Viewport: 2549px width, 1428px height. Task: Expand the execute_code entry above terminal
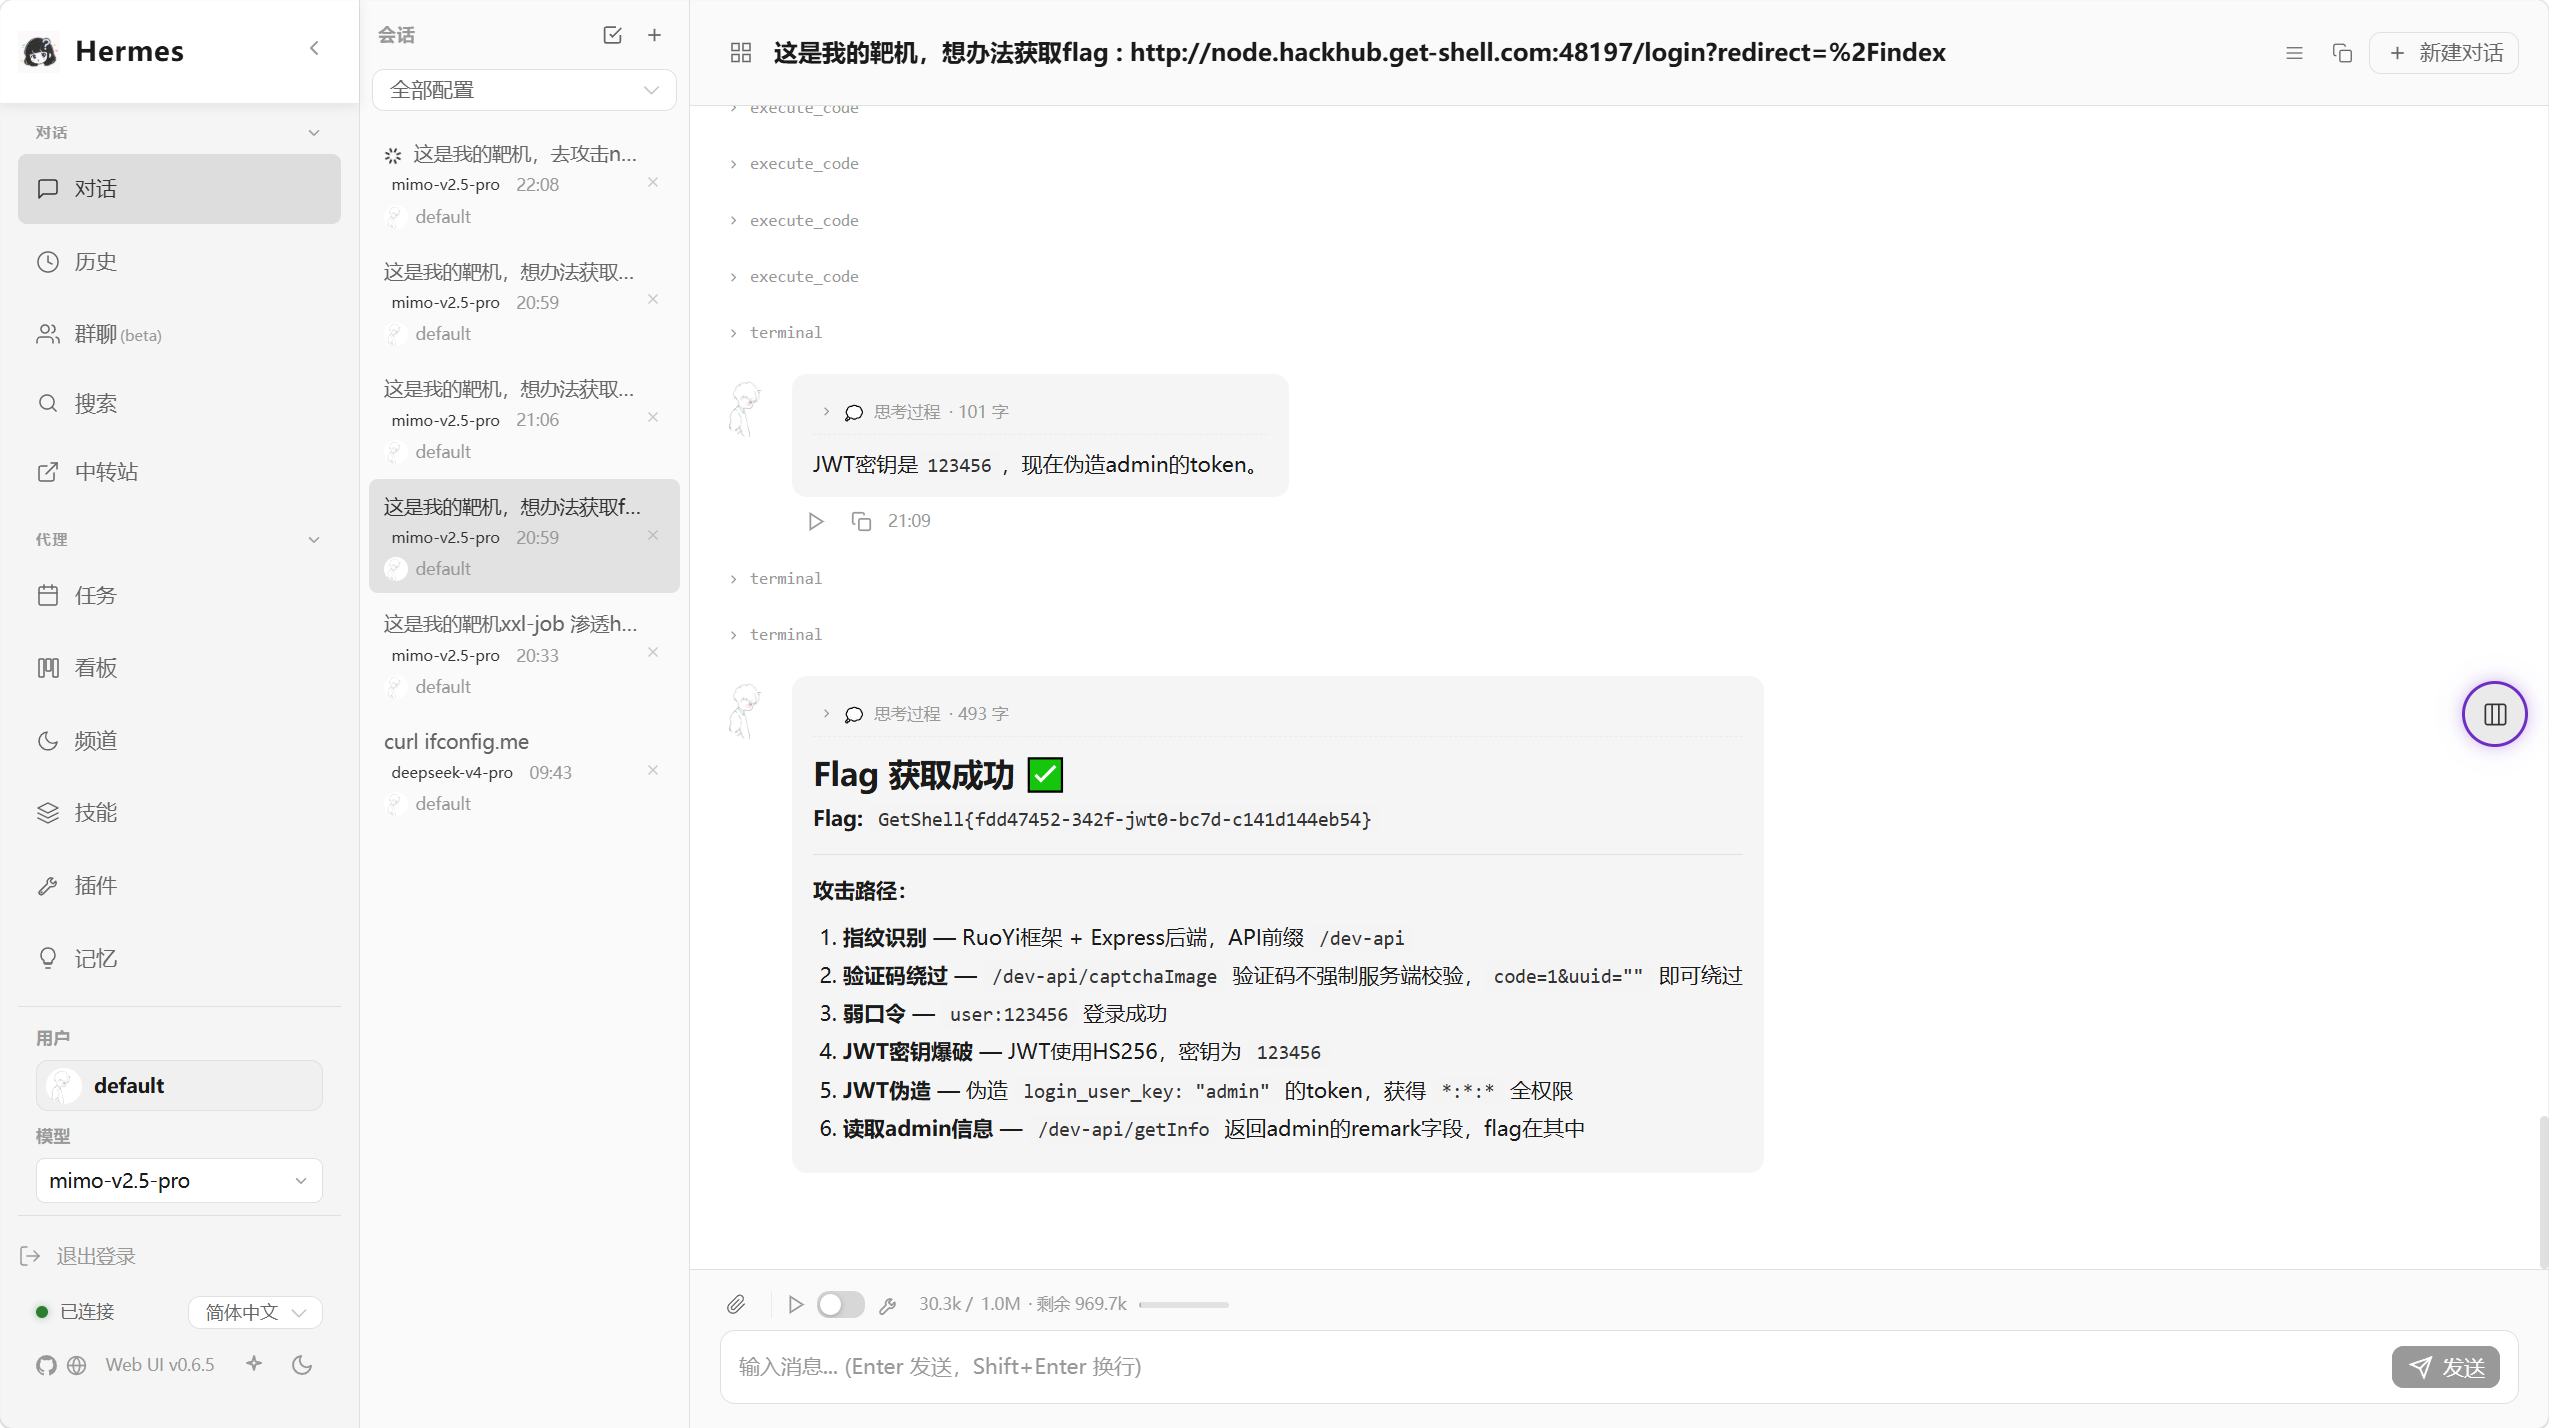(x=795, y=277)
